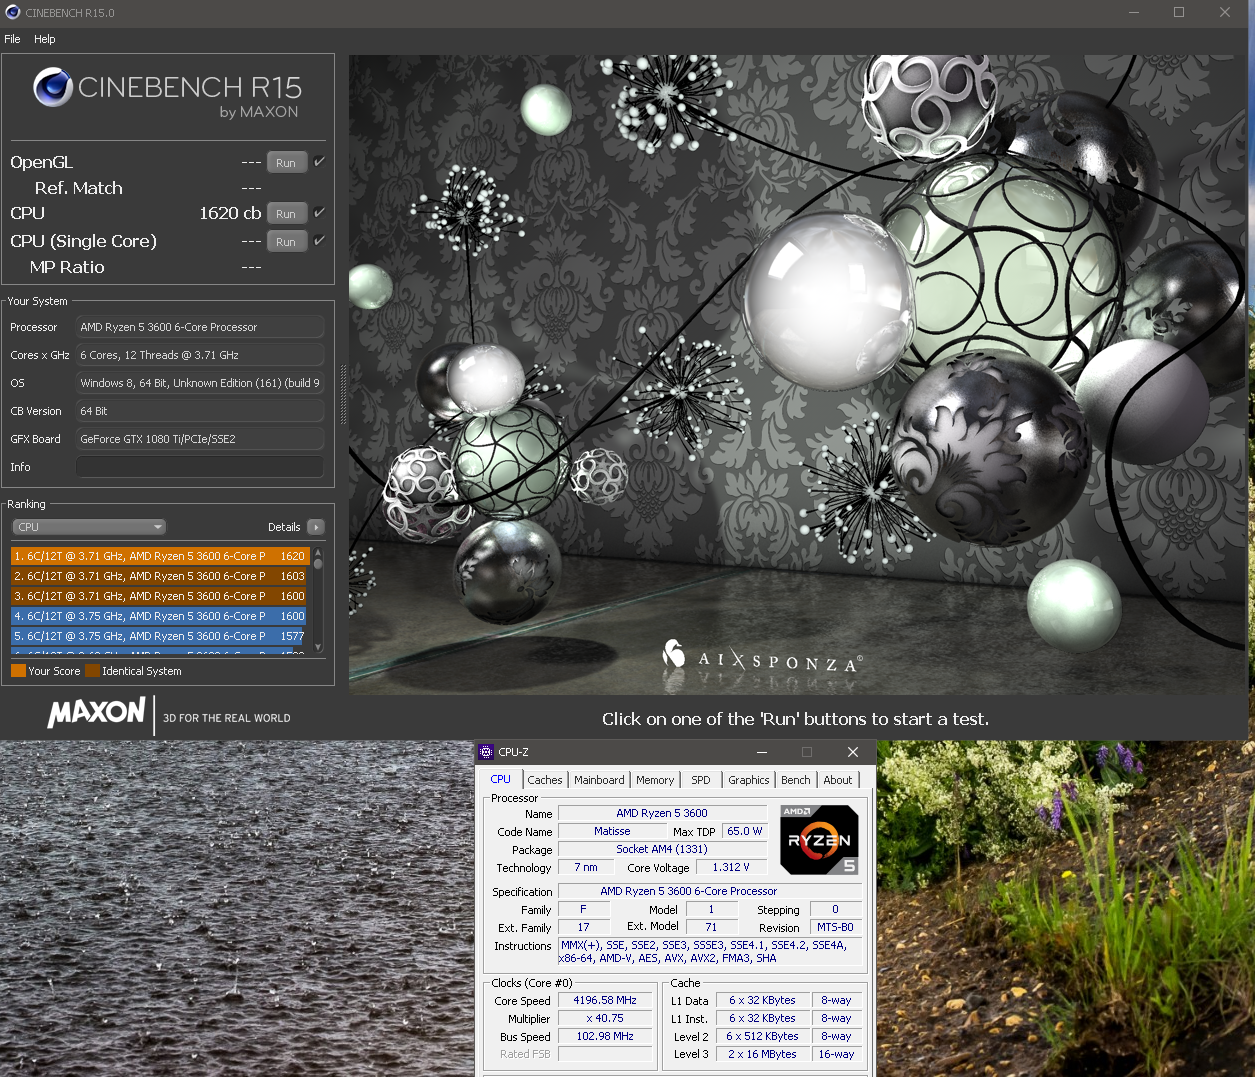This screenshot has width=1255, height=1077.
Task: Click the GFX Board value field
Action: click(200, 439)
